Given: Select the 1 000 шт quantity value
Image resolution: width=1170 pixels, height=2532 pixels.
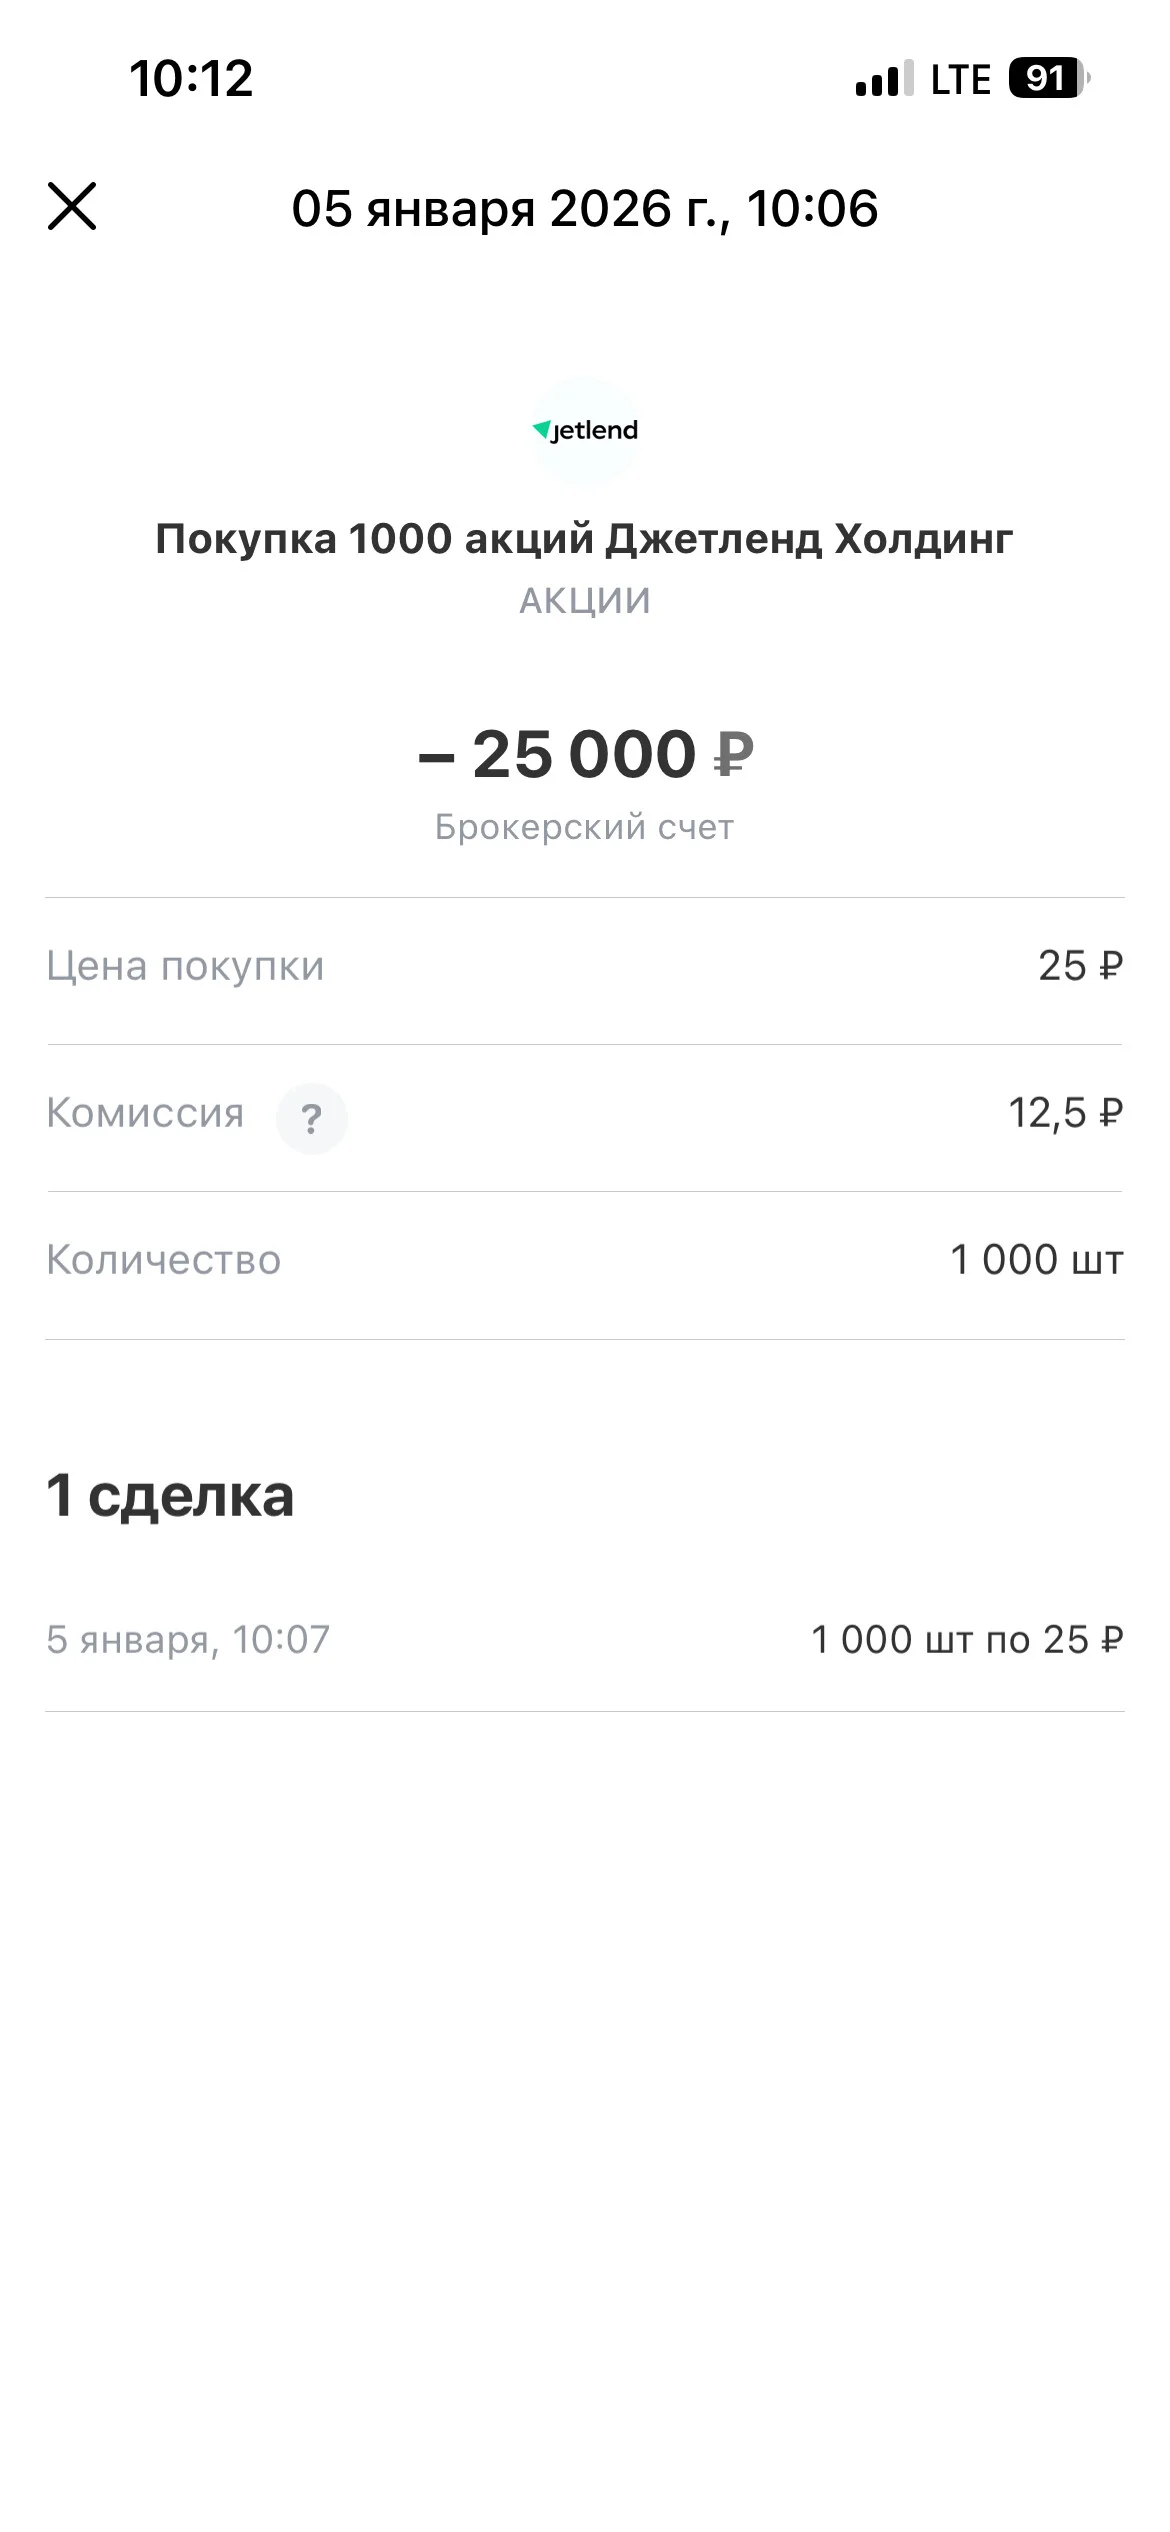Looking at the screenshot, I should (1037, 1260).
